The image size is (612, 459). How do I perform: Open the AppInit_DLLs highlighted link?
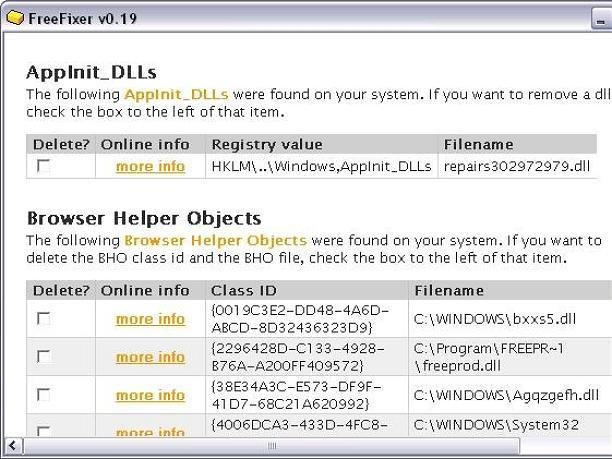pos(176,94)
